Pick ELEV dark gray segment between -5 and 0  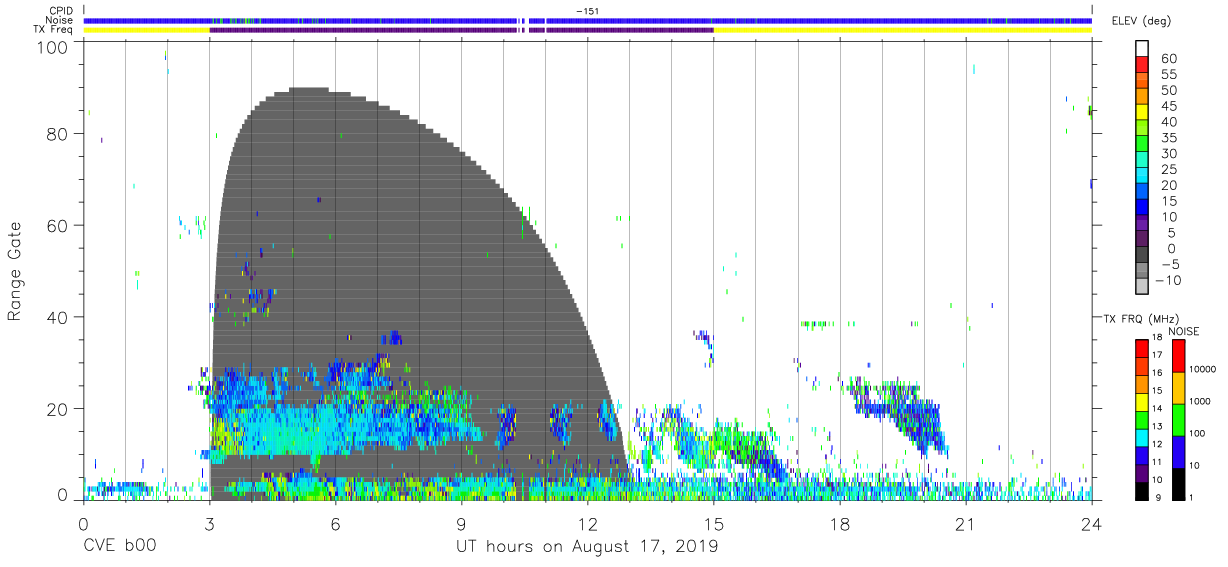point(1143,256)
